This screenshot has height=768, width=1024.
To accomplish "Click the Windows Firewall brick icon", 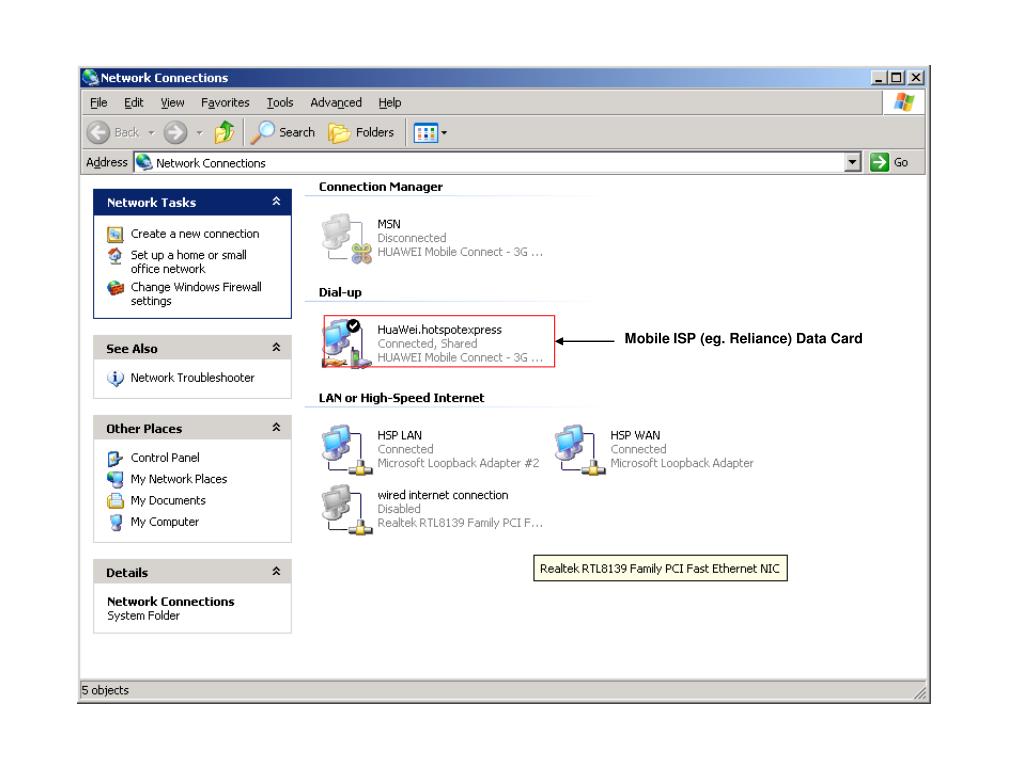I will 116,288.
